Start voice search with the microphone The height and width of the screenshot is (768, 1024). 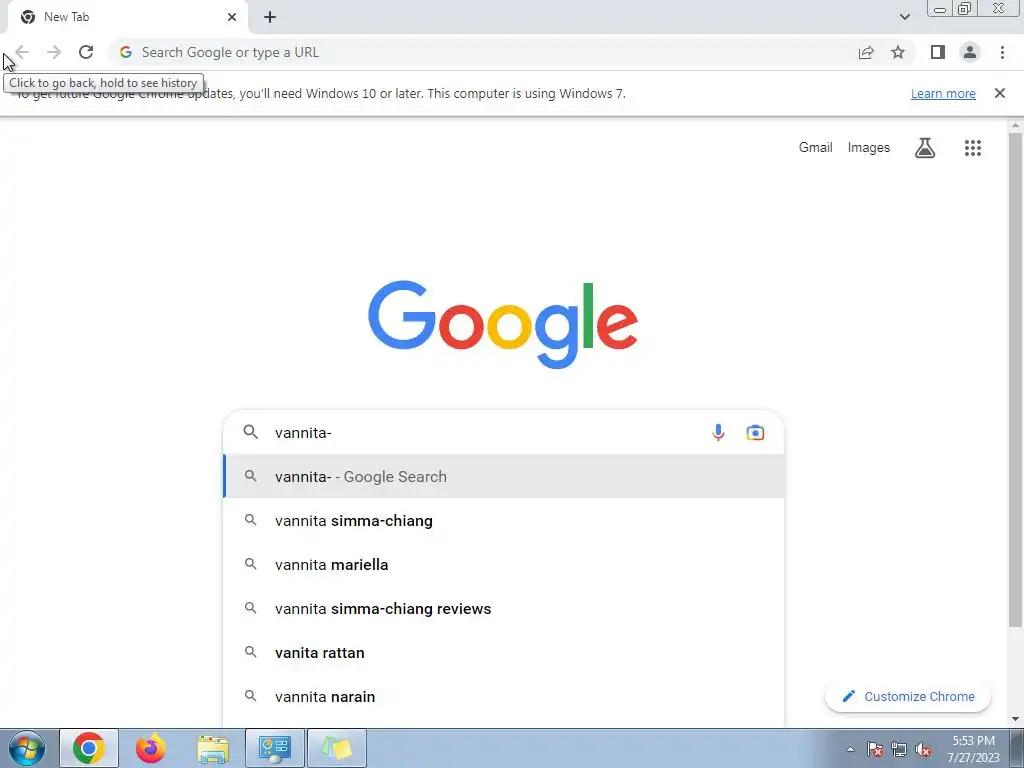(718, 432)
